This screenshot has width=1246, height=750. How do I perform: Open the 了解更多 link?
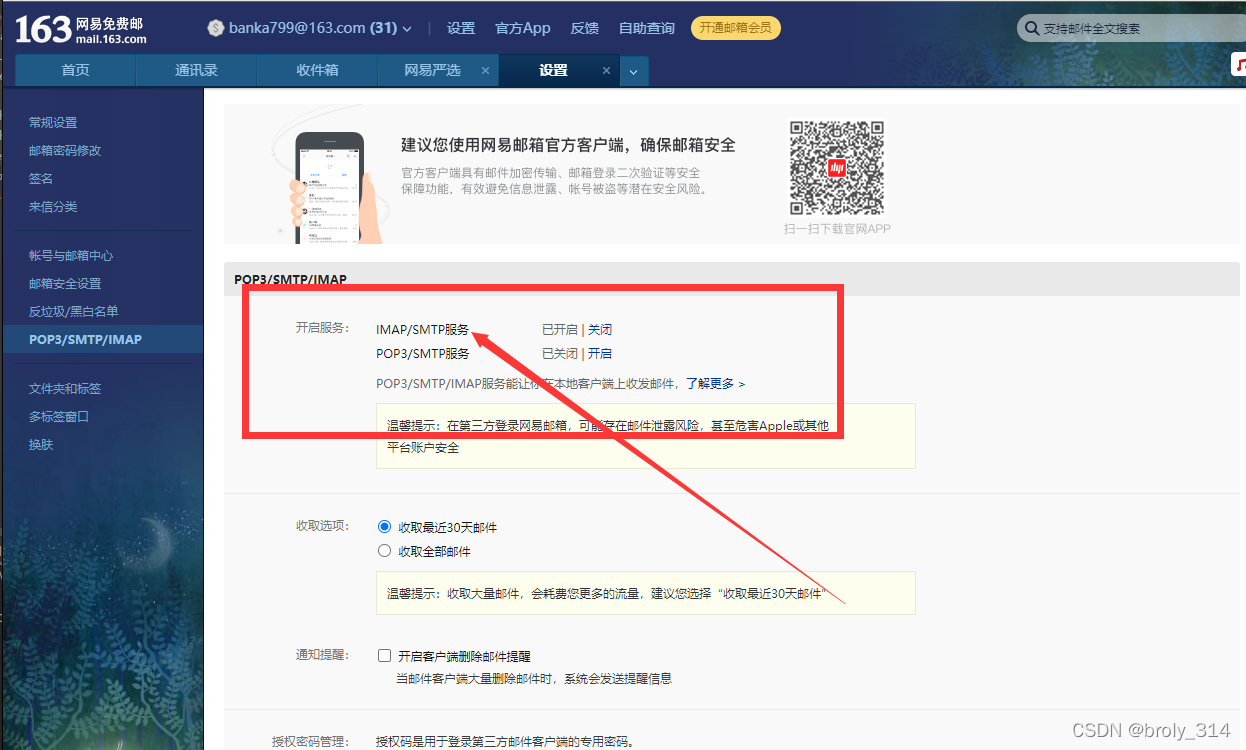click(715, 383)
